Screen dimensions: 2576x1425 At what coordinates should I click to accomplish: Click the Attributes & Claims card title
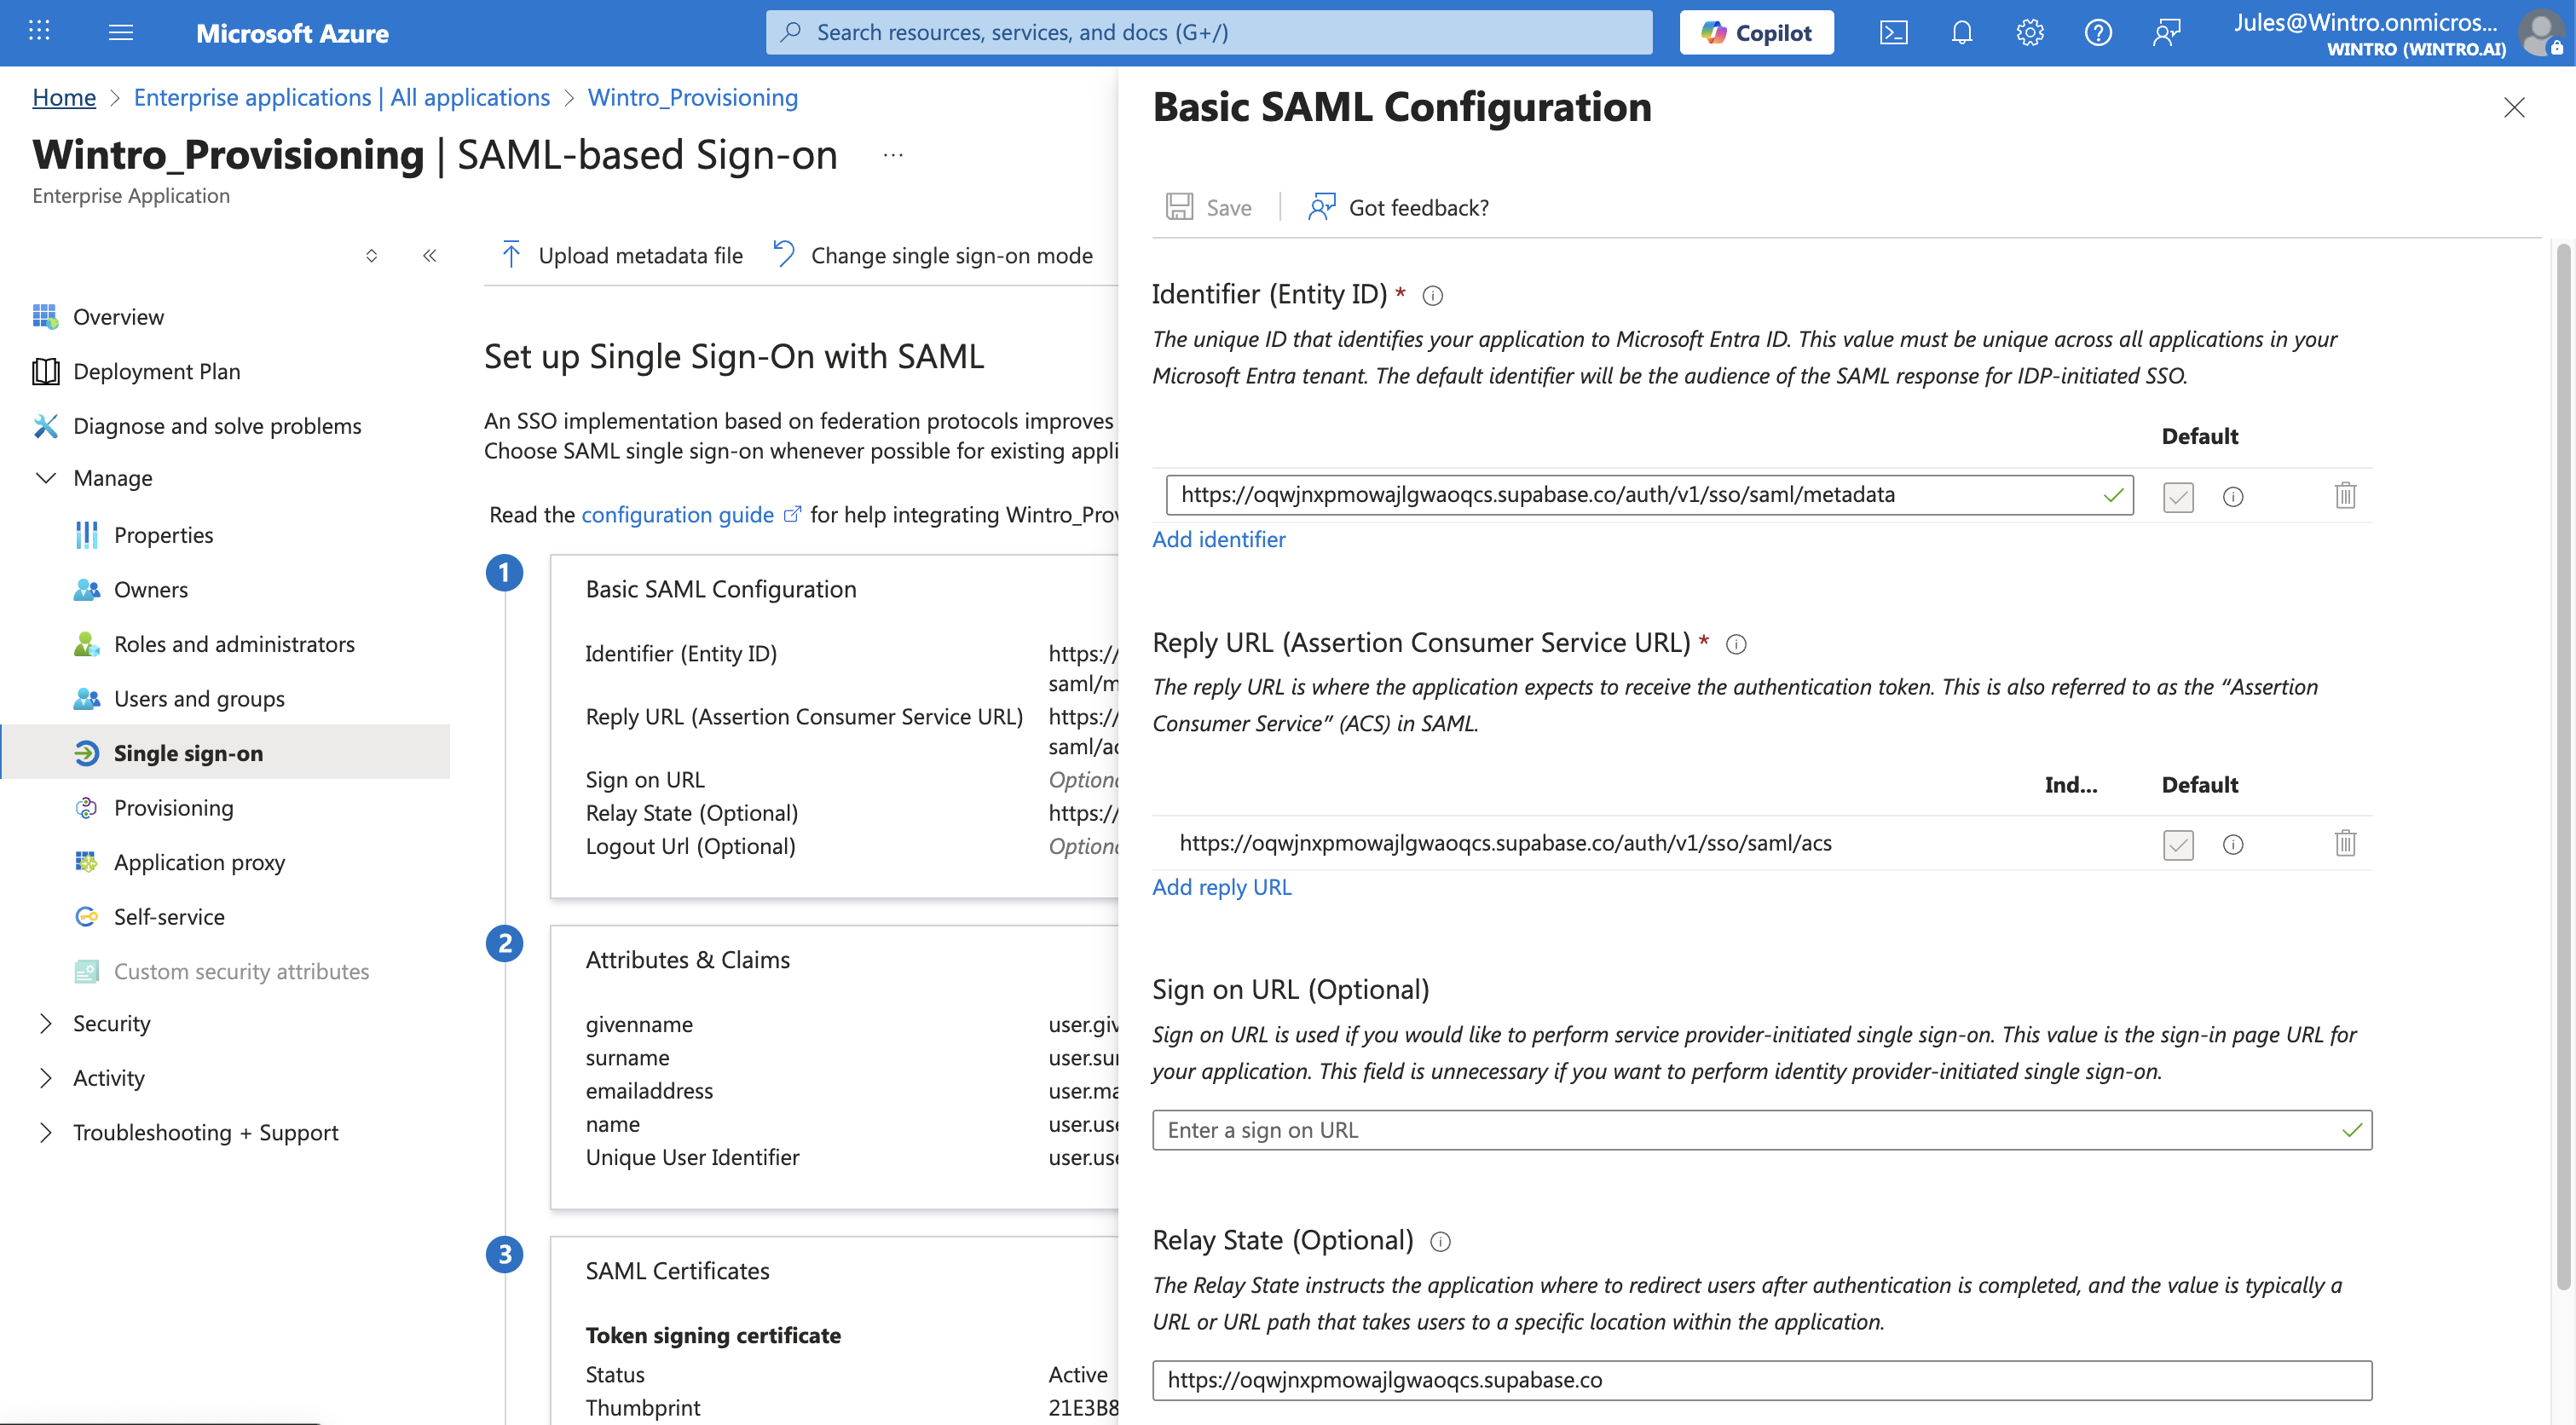click(x=687, y=959)
